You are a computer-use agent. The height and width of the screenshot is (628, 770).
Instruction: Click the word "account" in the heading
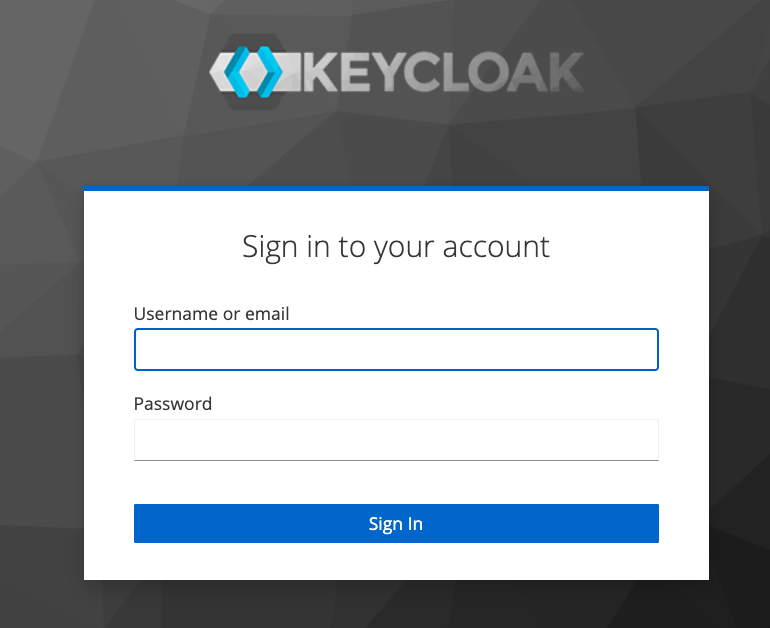(496, 247)
